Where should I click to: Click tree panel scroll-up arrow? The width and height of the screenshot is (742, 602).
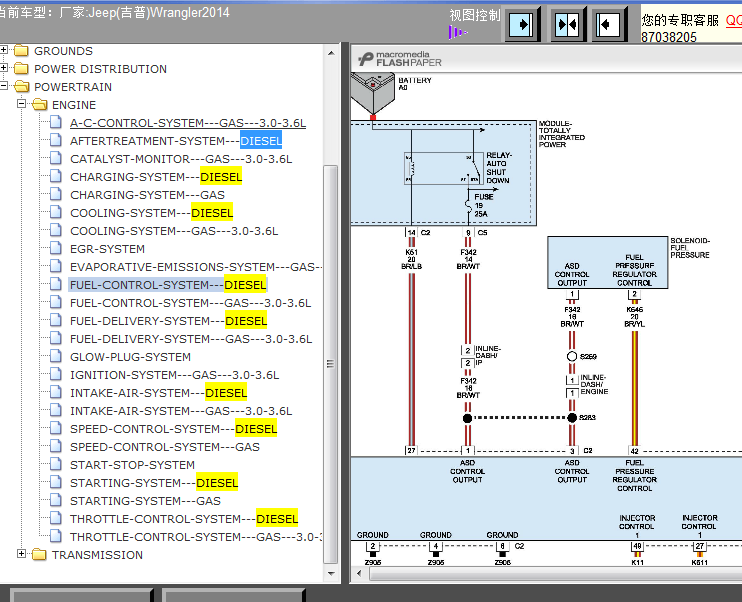click(331, 53)
